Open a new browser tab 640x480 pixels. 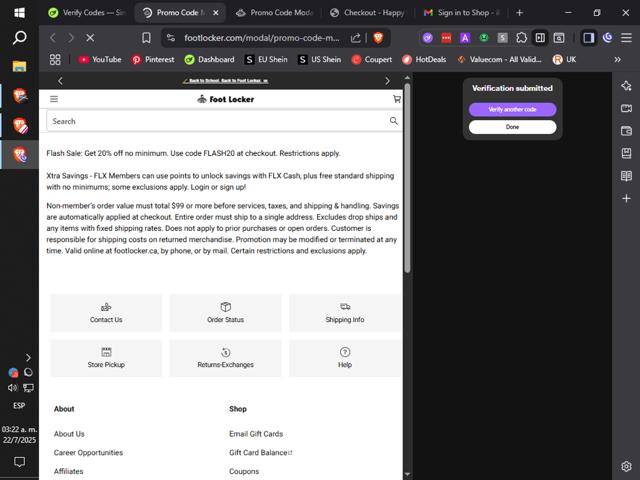(519, 13)
